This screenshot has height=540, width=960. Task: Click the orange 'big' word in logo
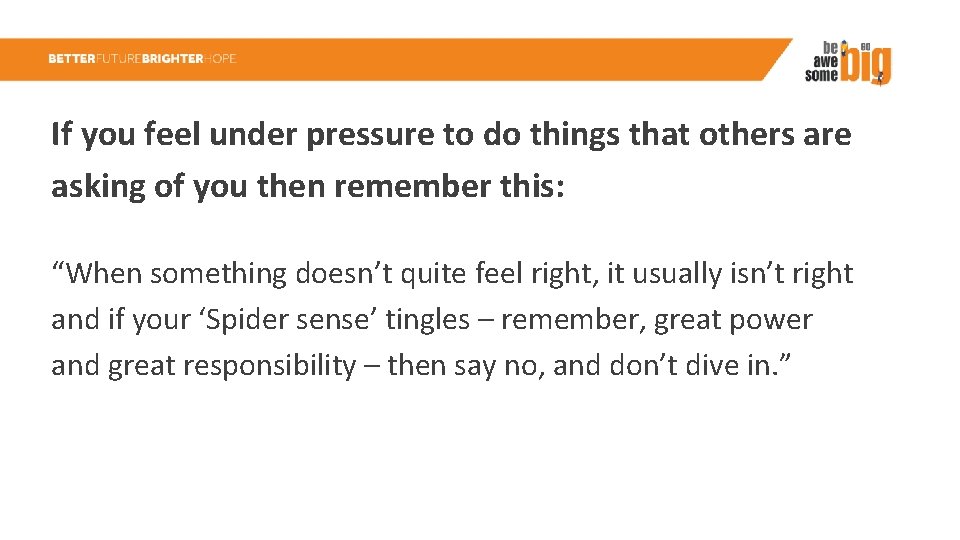click(866, 66)
